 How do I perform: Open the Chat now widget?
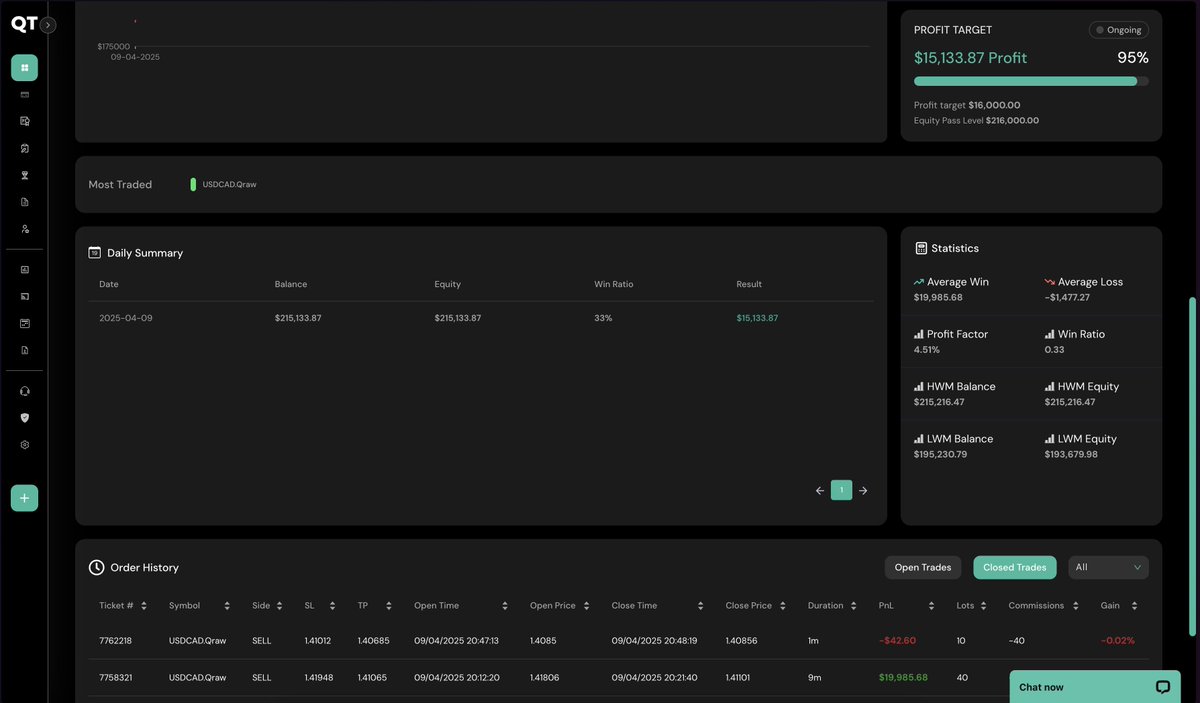tap(1095, 687)
